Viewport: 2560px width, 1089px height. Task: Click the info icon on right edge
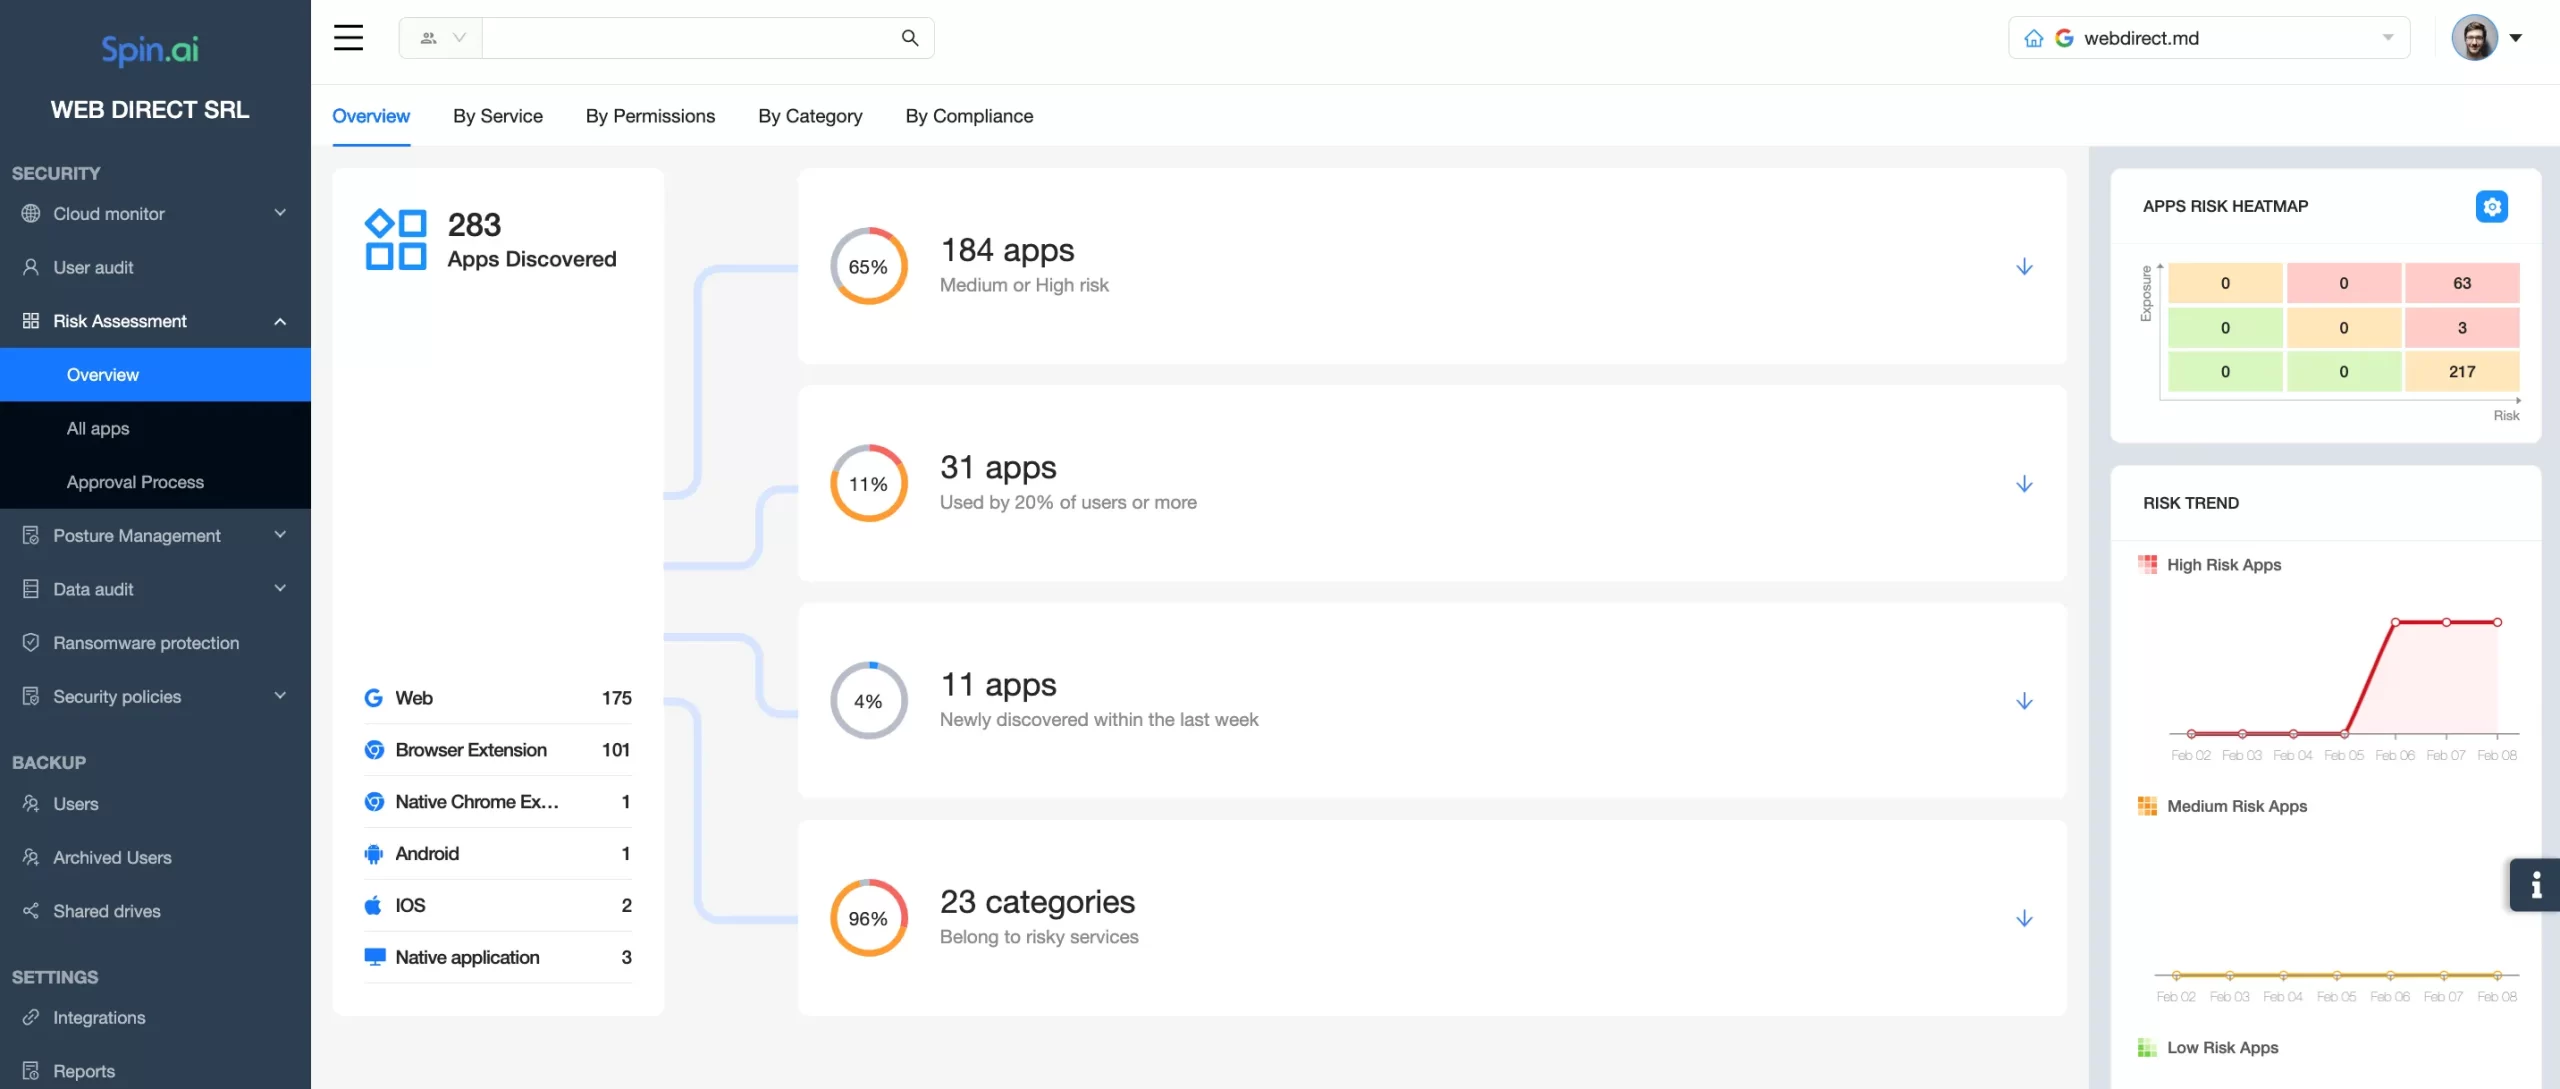coord(2536,885)
